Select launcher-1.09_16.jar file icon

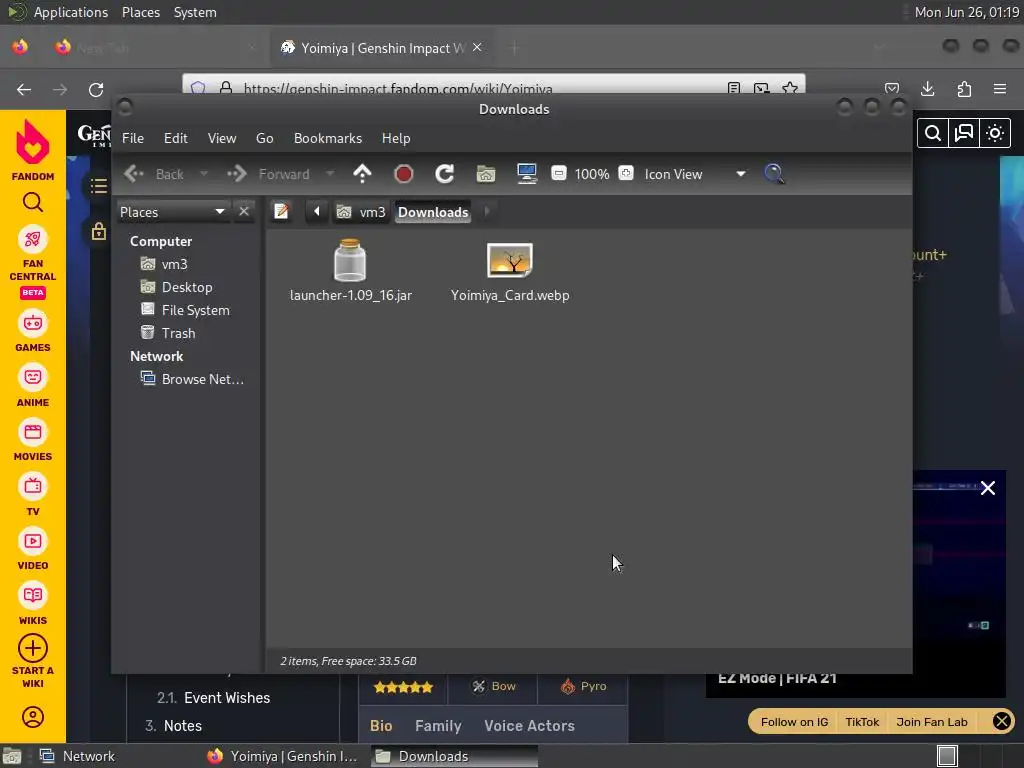click(x=350, y=260)
